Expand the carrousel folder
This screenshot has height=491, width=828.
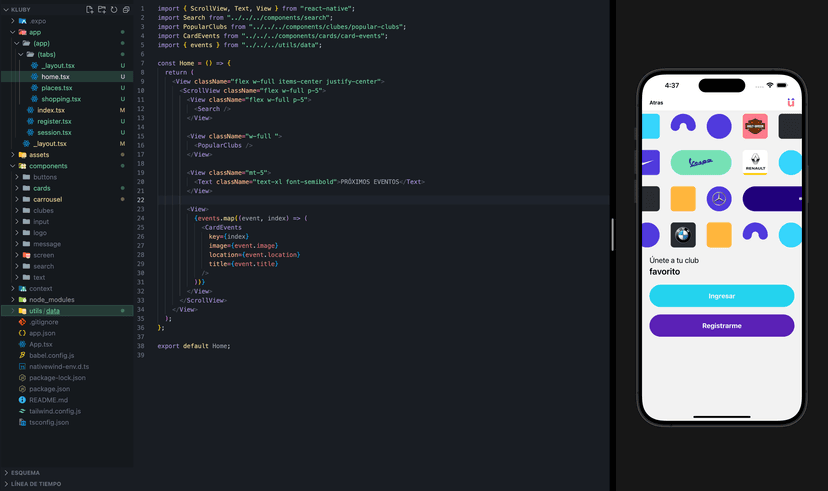(x=17, y=199)
